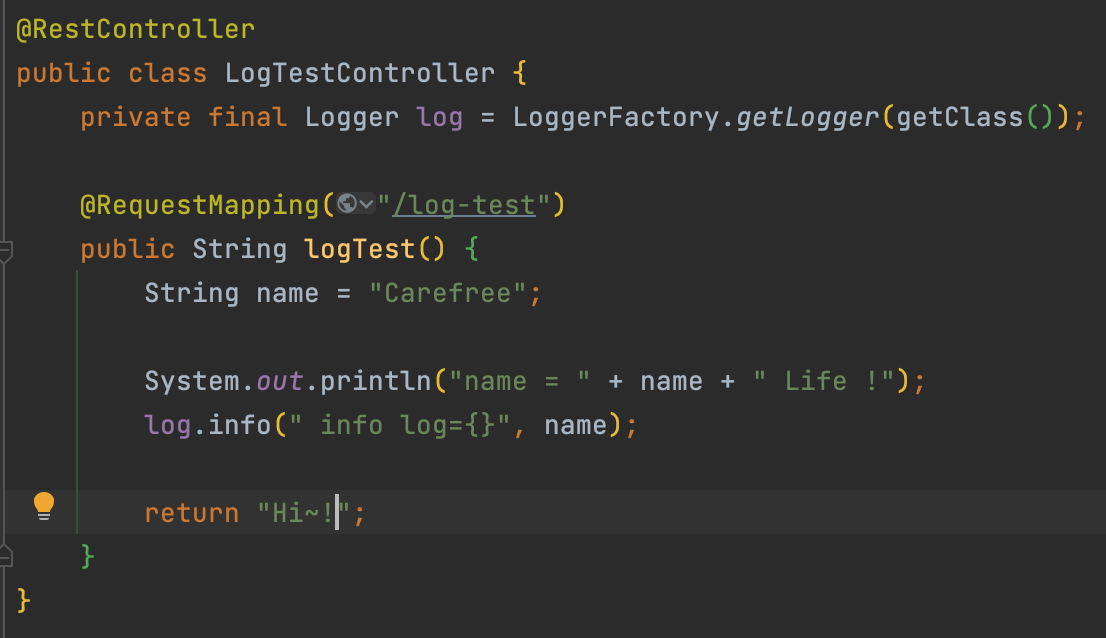Click the getLogger method call
Viewport: 1106px width, 638px height.
click(x=808, y=117)
